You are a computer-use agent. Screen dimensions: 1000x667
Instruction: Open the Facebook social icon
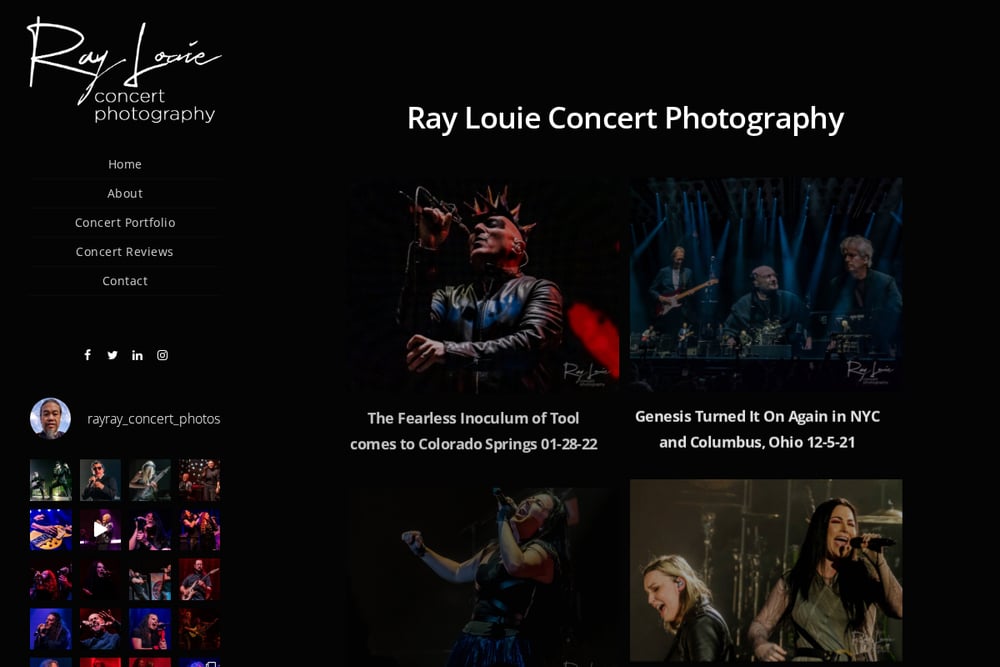click(87, 355)
